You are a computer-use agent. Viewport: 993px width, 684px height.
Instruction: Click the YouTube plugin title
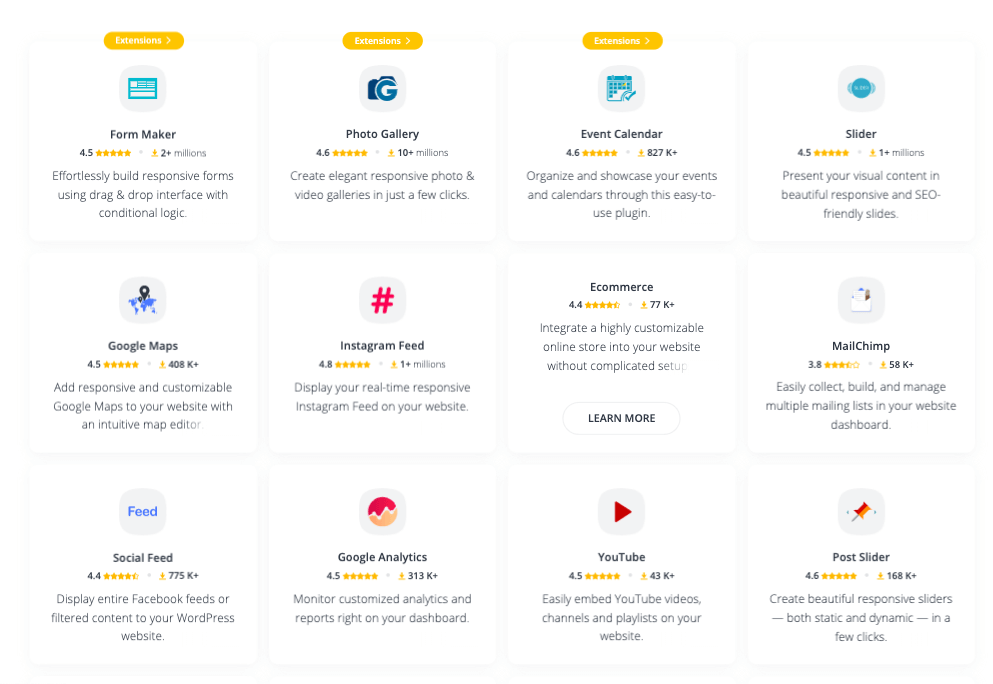click(621, 557)
